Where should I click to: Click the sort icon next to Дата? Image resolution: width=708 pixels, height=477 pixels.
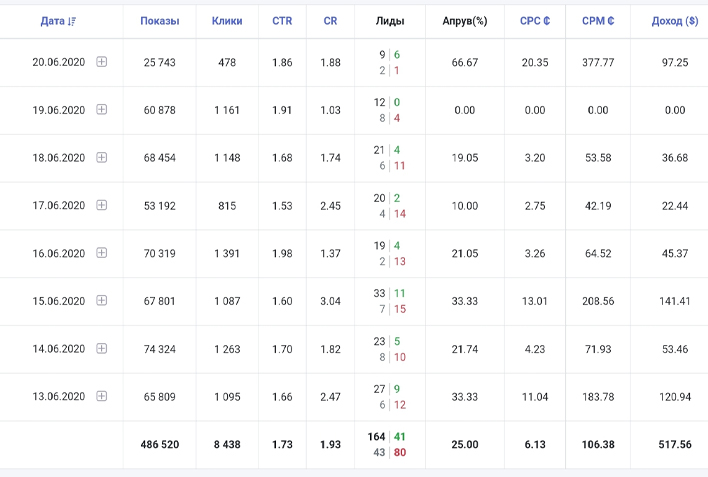[72, 21]
